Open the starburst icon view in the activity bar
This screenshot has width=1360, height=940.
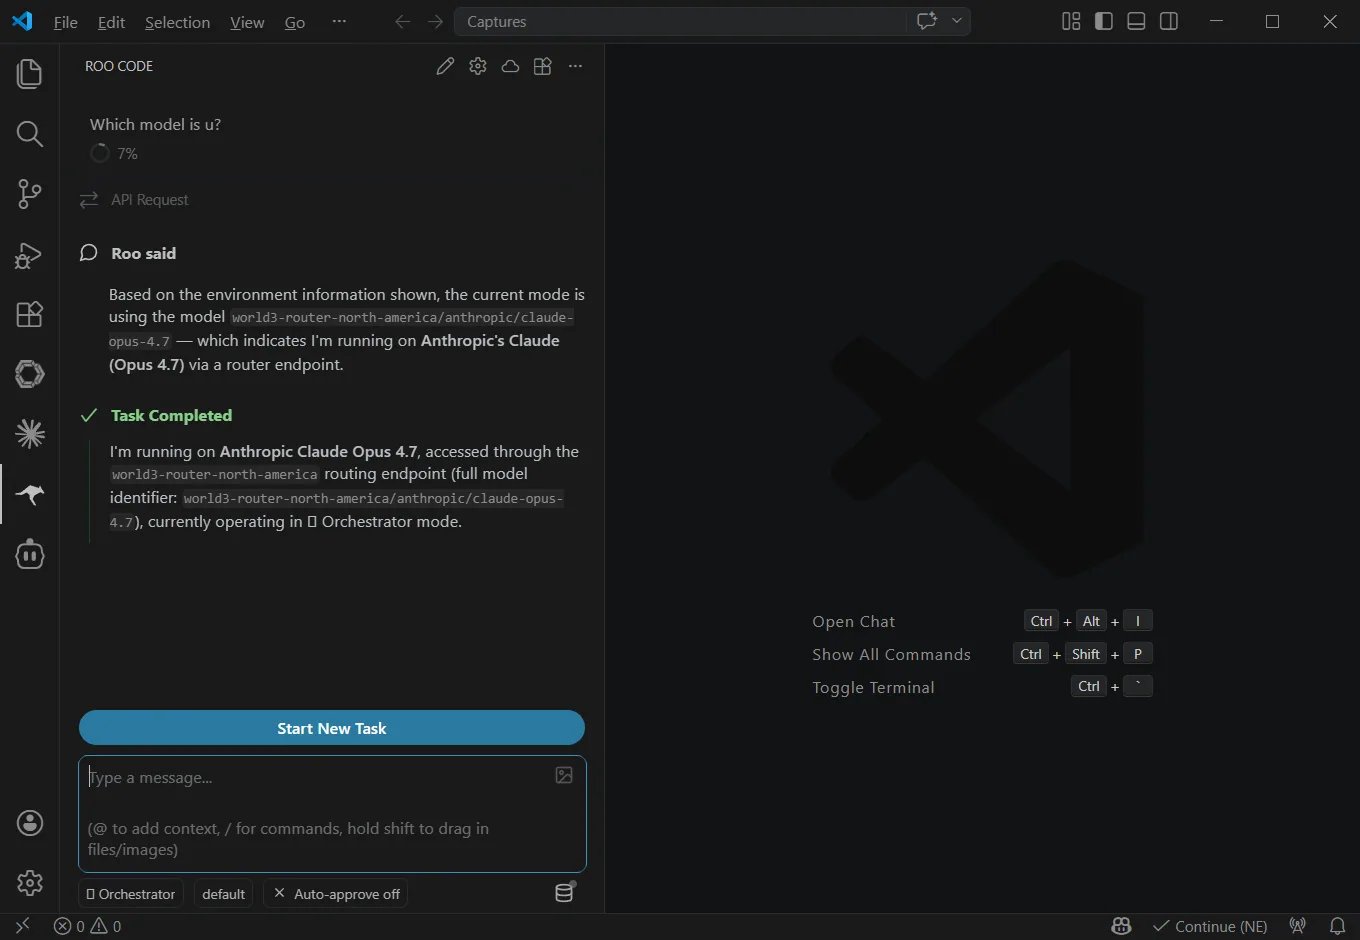[x=30, y=434]
